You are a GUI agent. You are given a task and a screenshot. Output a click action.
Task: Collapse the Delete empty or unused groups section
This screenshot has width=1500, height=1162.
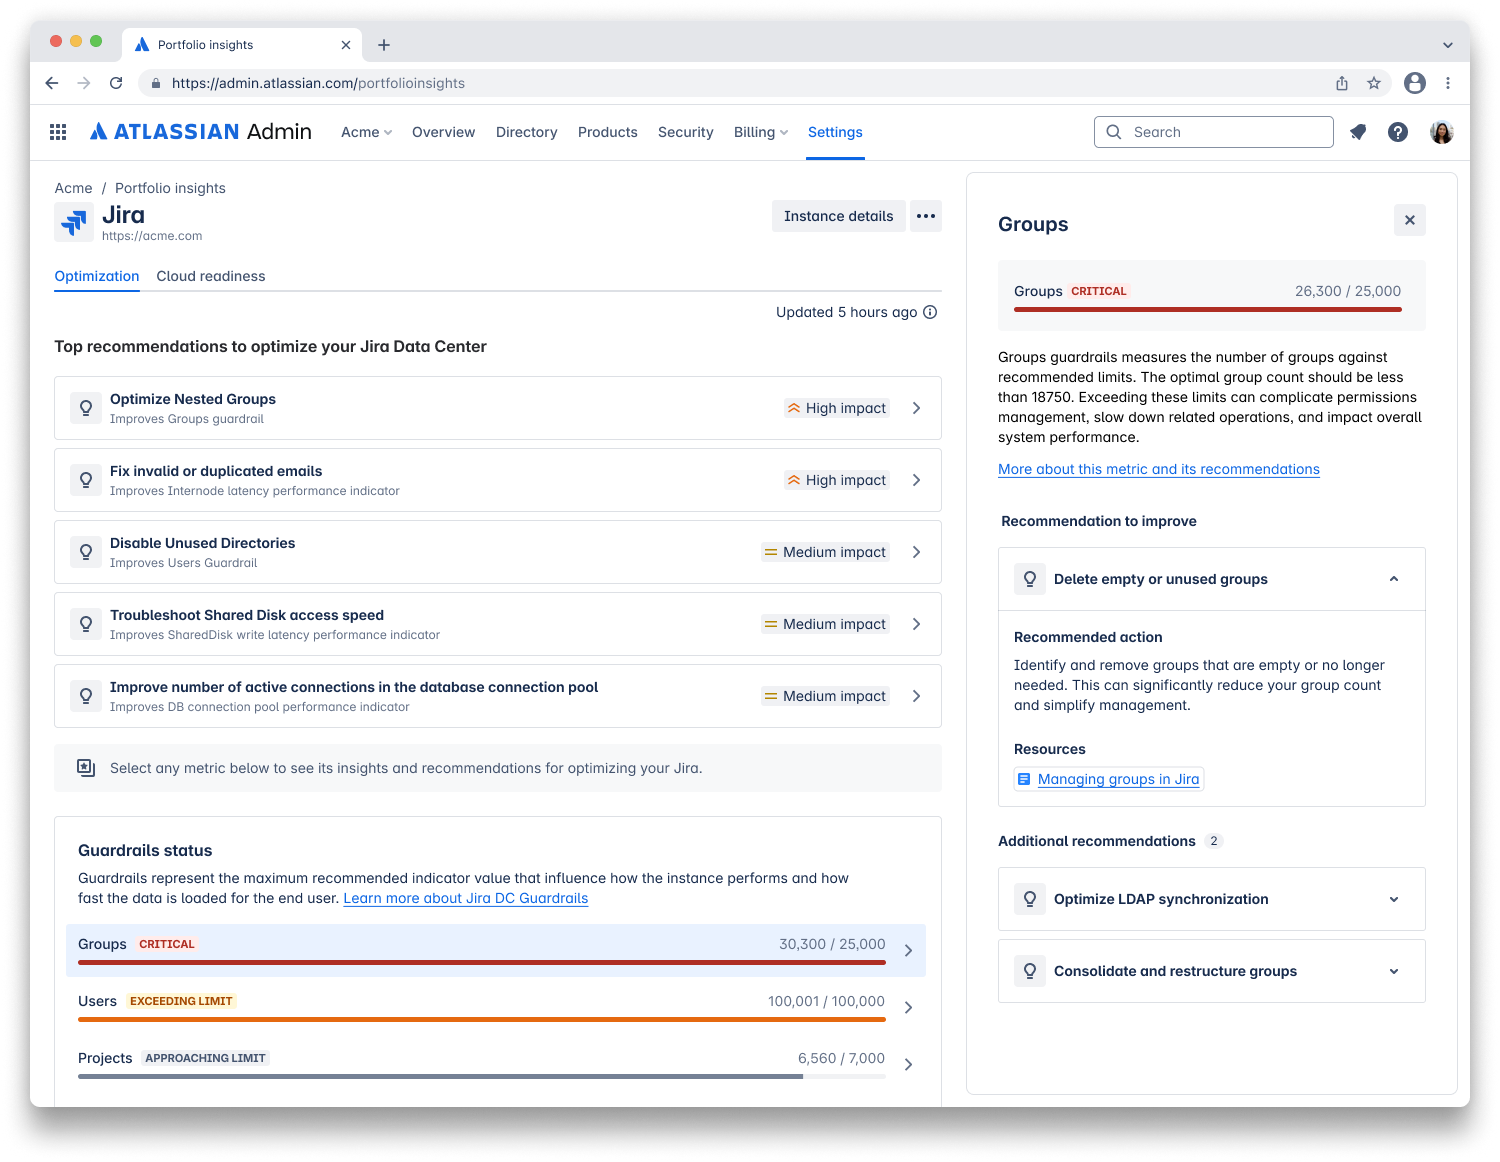(x=1393, y=578)
